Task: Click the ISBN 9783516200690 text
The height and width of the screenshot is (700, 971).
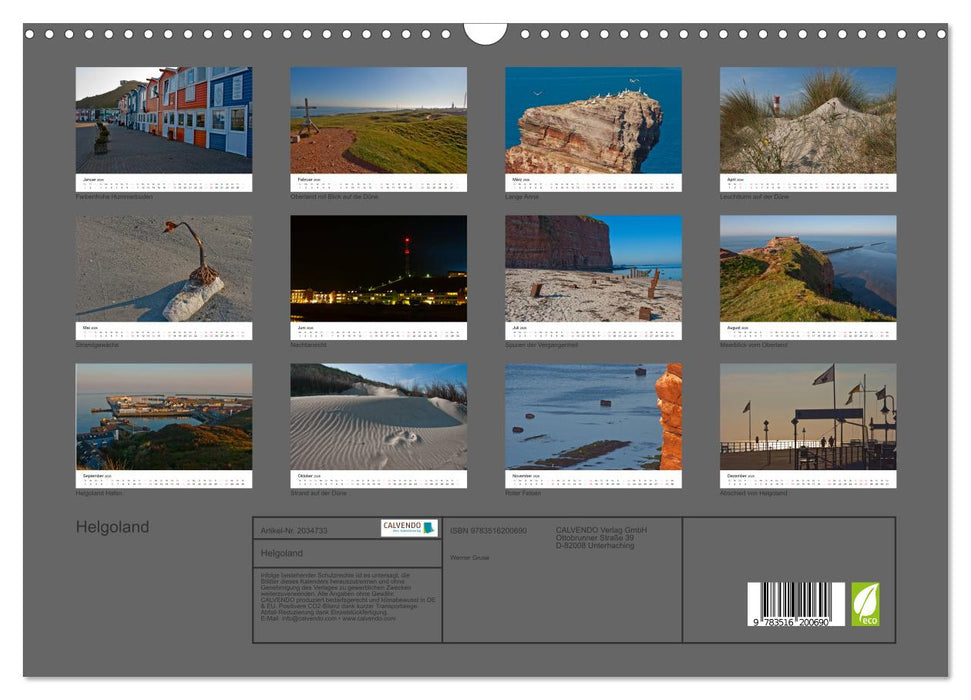Action: tap(488, 530)
